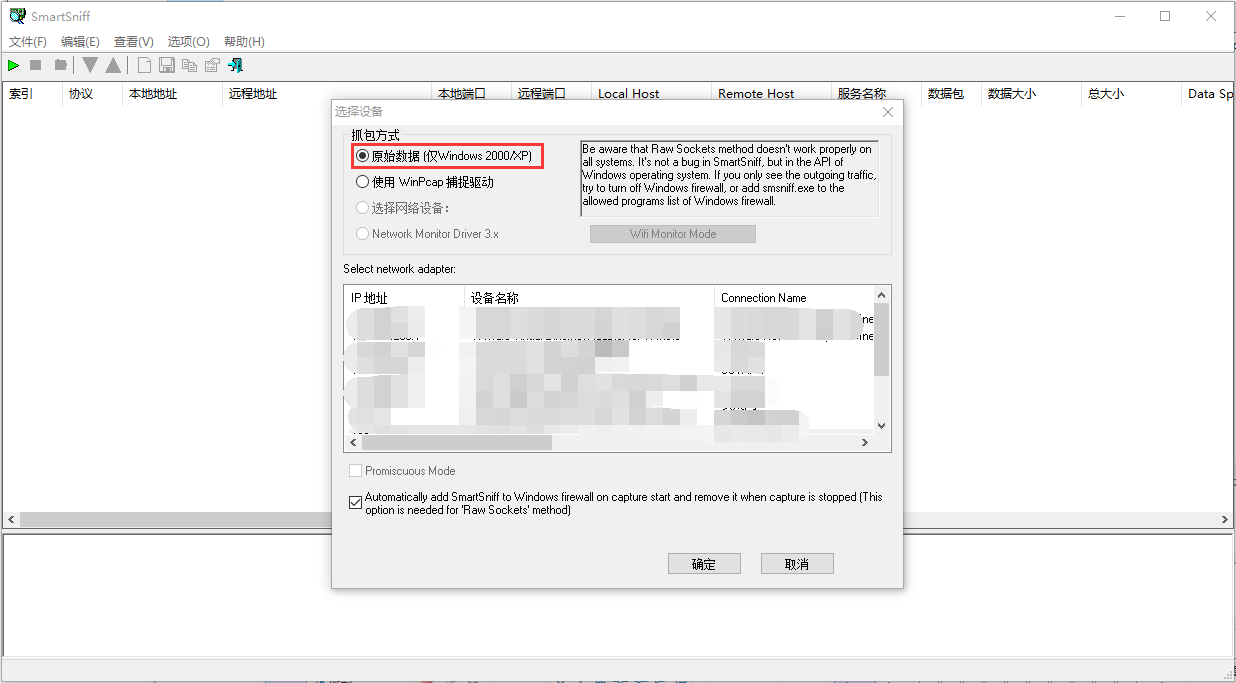Click the 服务名称 column header

[877, 93]
